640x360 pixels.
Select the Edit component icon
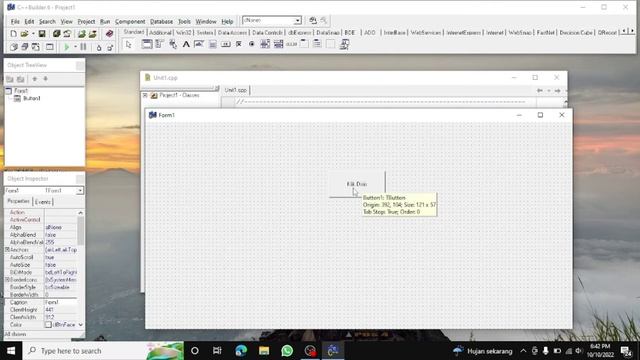199,44
